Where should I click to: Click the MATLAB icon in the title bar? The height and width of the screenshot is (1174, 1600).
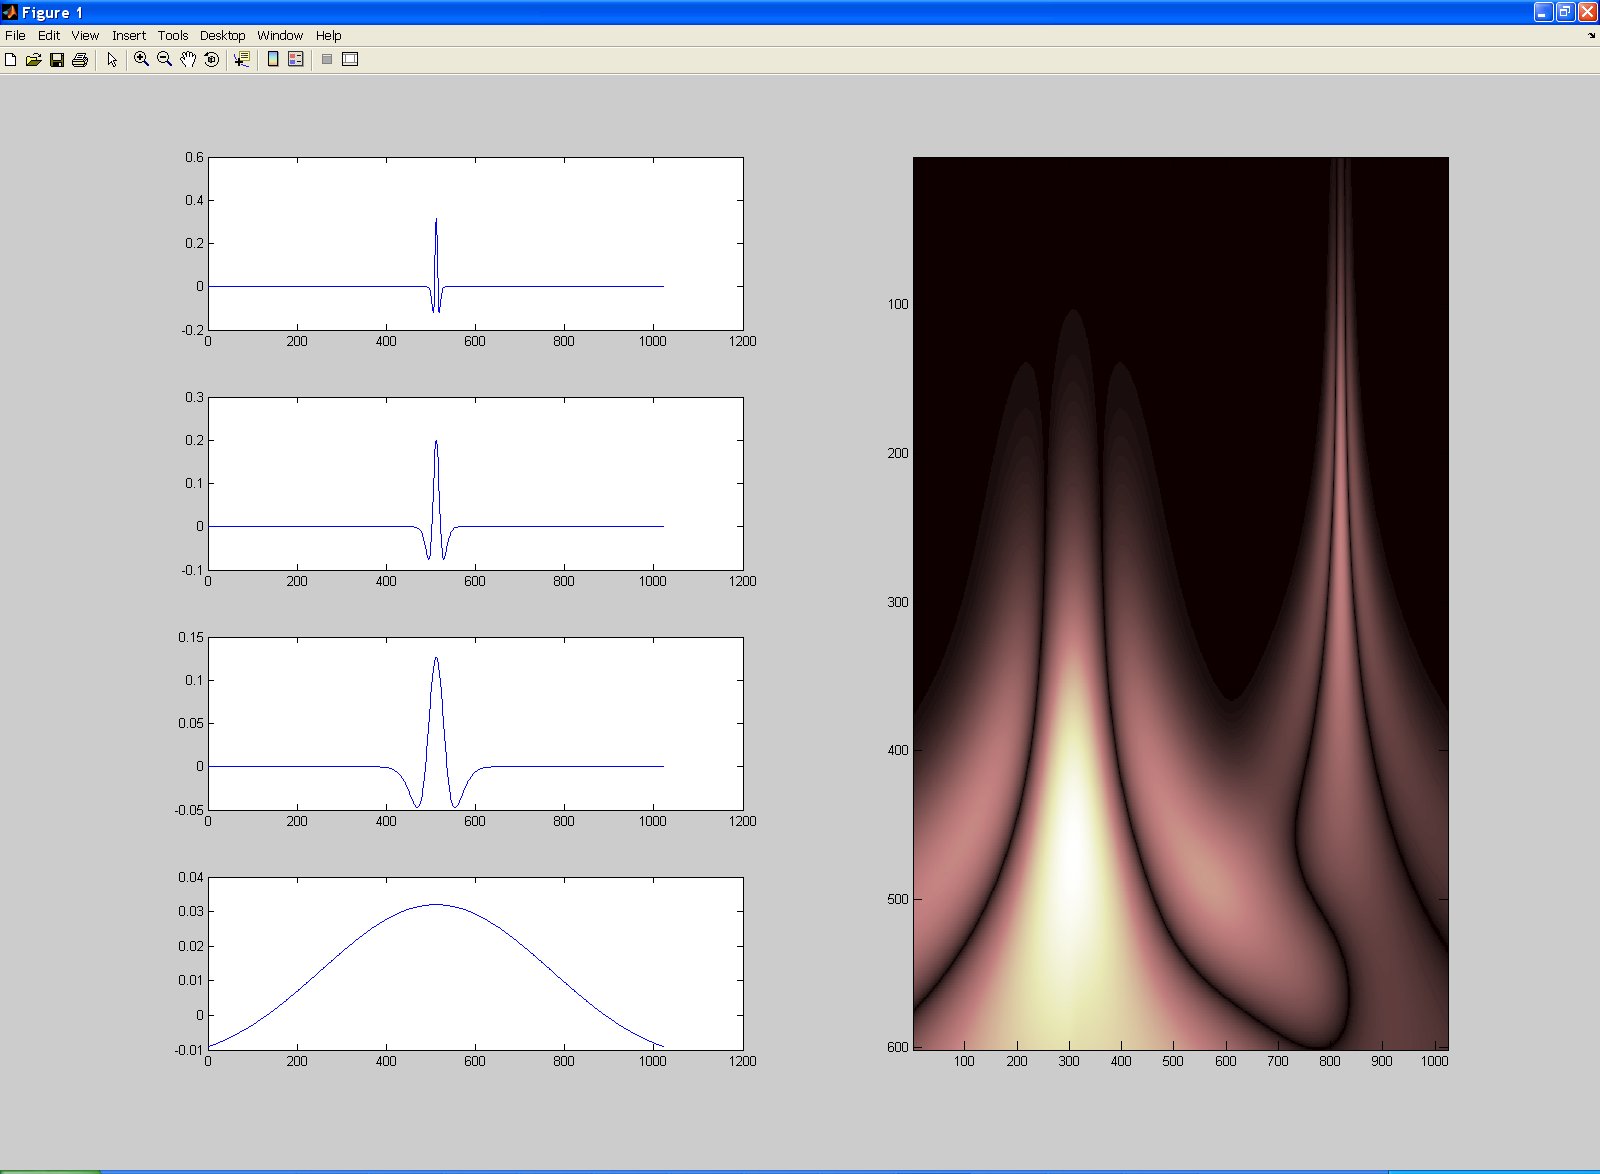10,12
